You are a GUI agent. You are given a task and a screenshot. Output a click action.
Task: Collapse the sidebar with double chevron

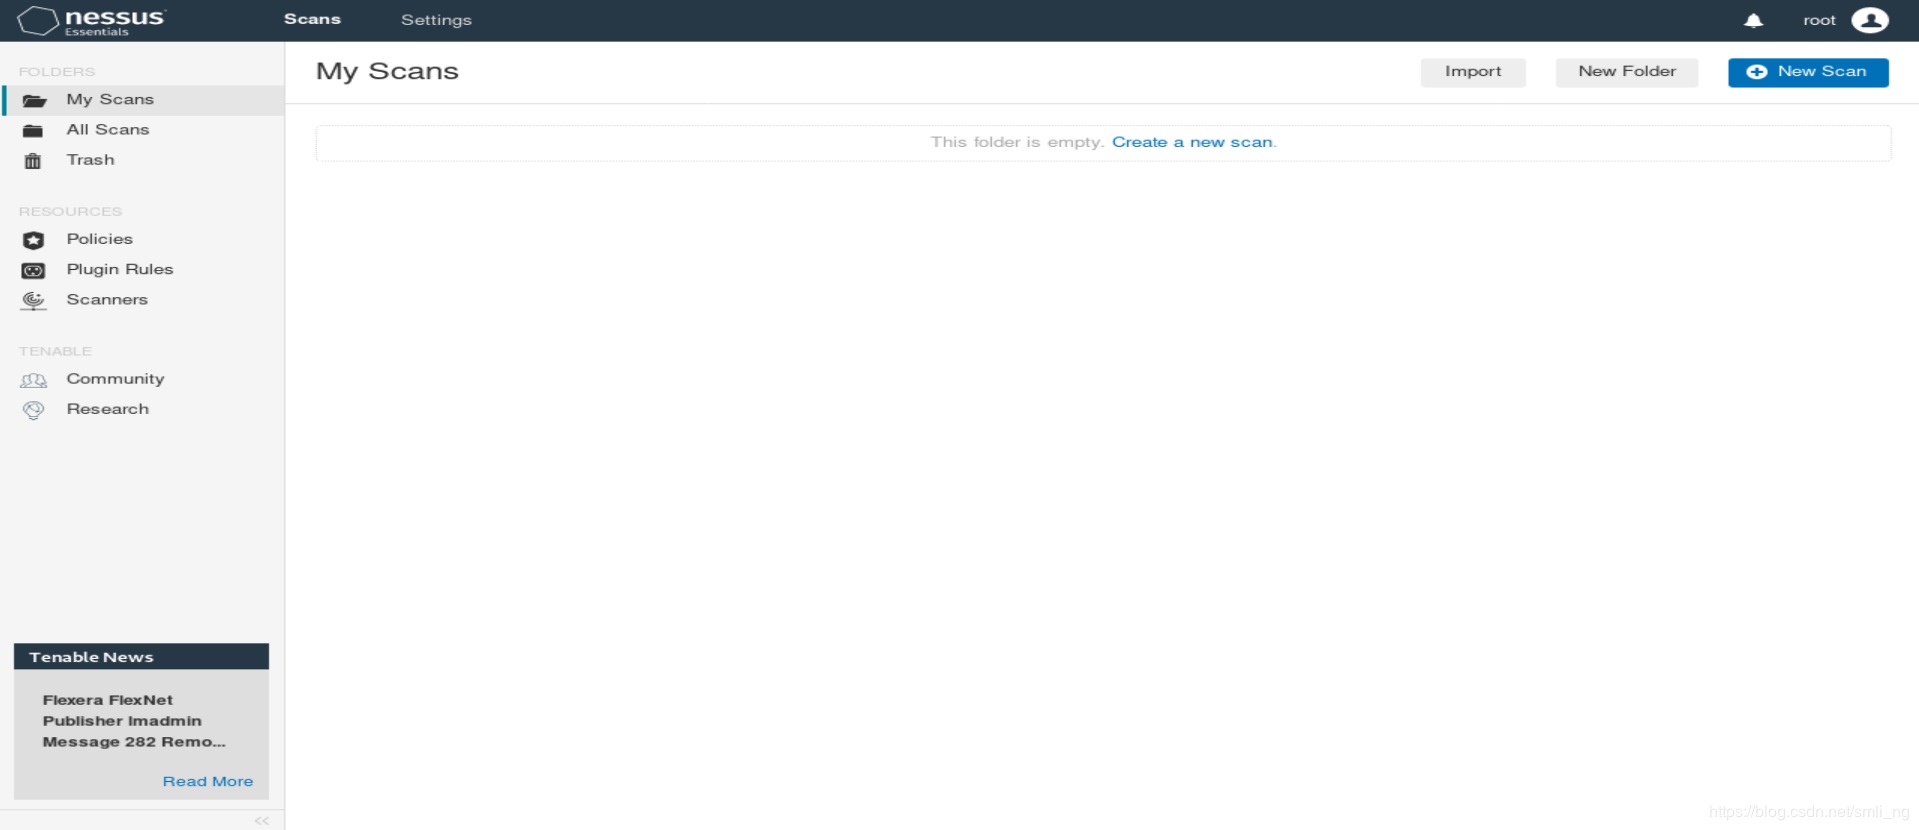pyautogui.click(x=262, y=821)
